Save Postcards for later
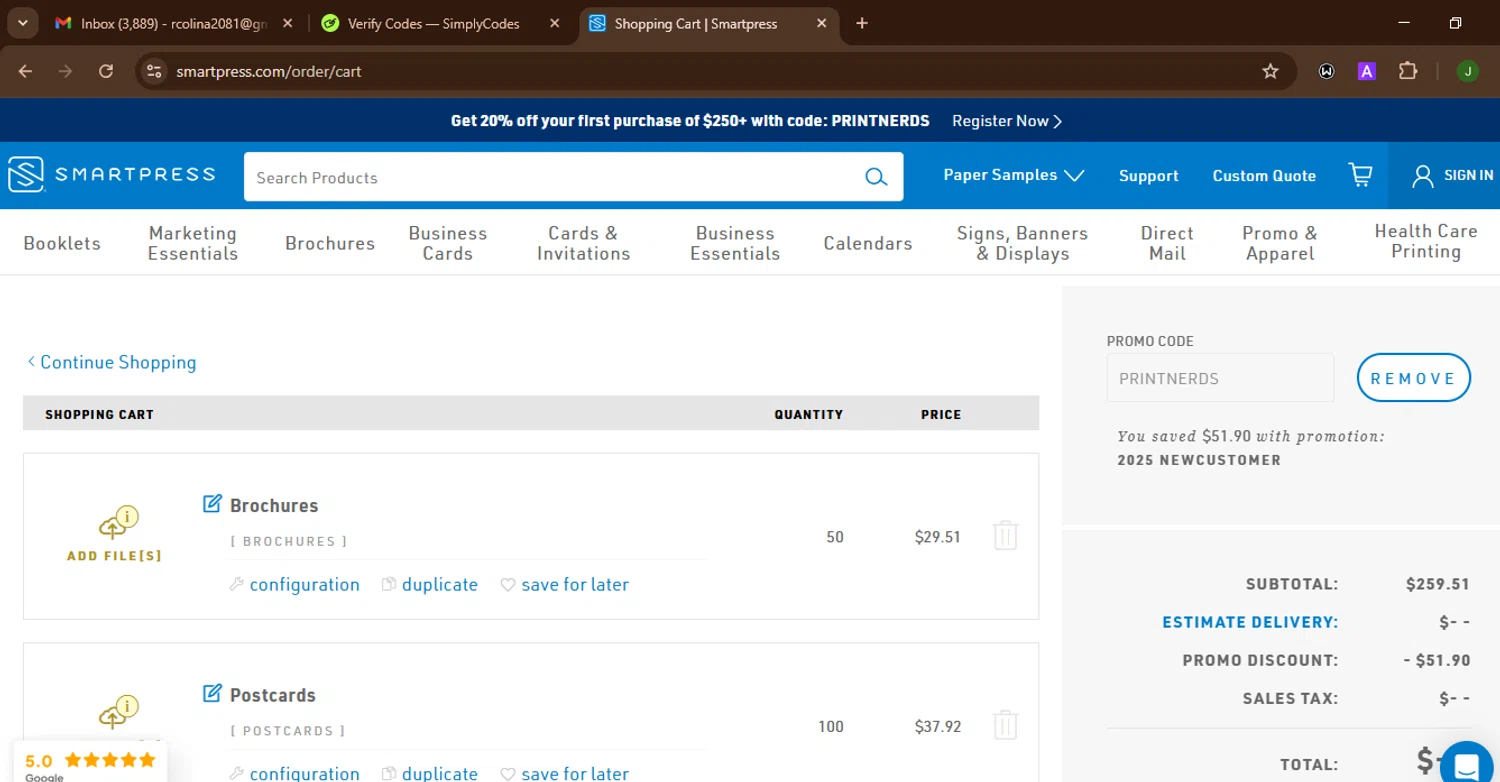The image size is (1500, 782). point(564,773)
